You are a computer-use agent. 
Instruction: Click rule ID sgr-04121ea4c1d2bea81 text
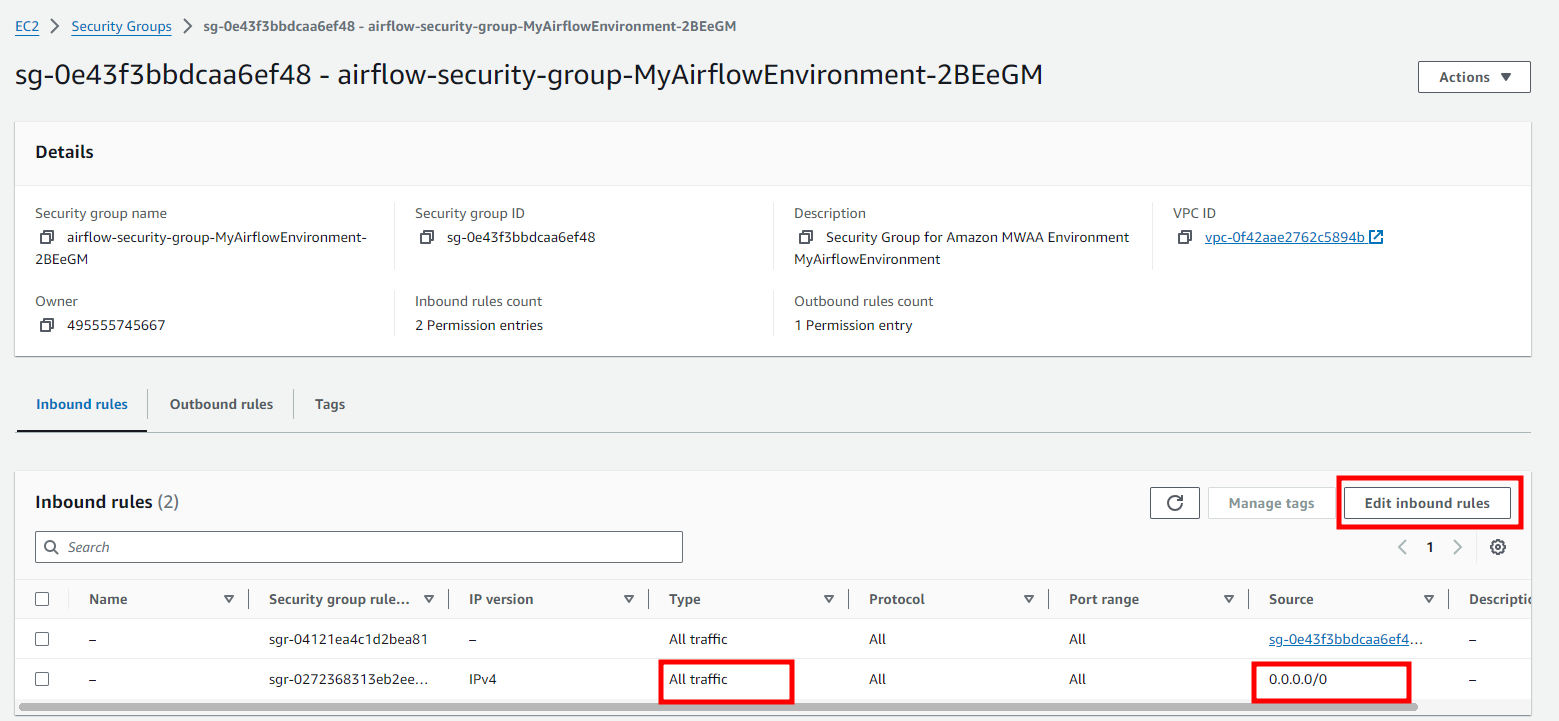[x=348, y=639]
